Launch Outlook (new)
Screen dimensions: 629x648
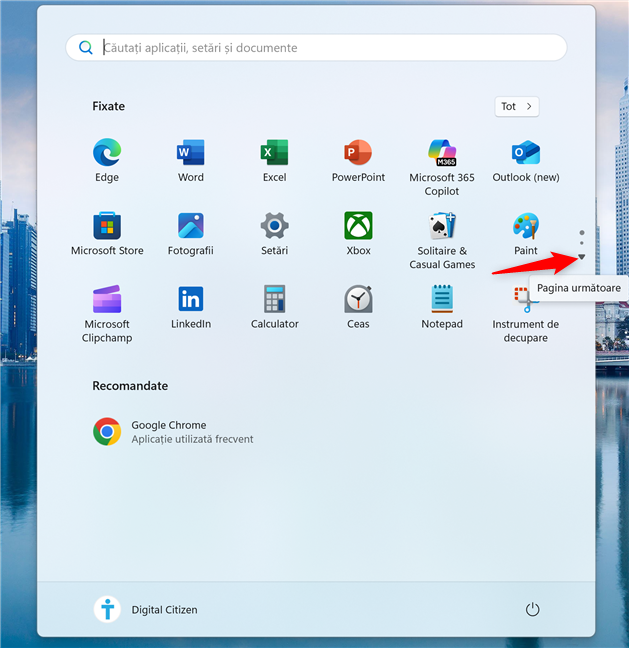[526, 160]
